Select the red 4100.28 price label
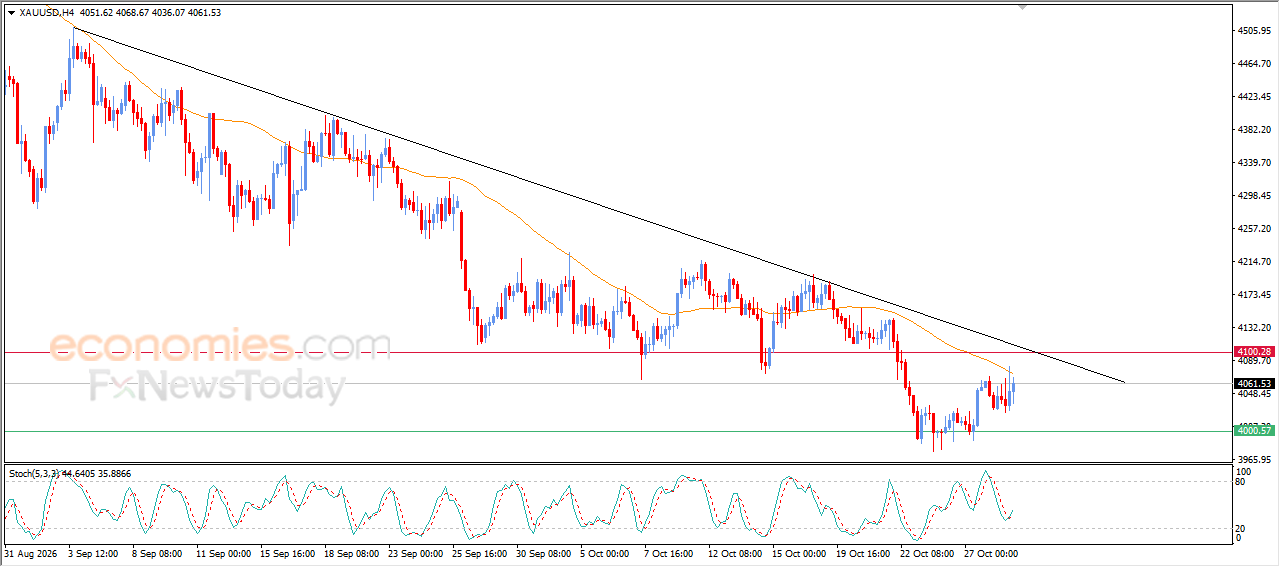 coord(1254,352)
